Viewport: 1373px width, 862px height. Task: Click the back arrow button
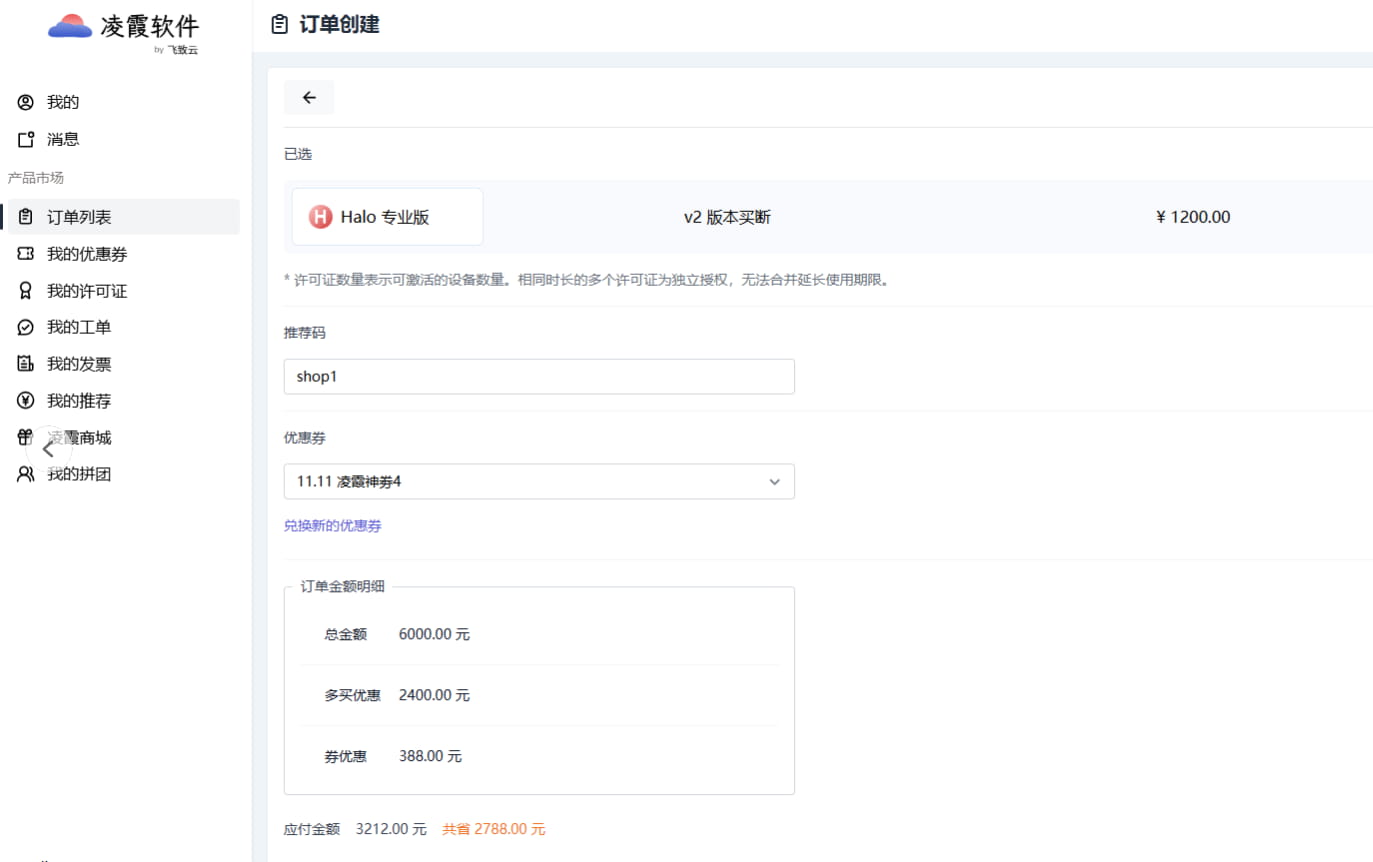tap(309, 97)
